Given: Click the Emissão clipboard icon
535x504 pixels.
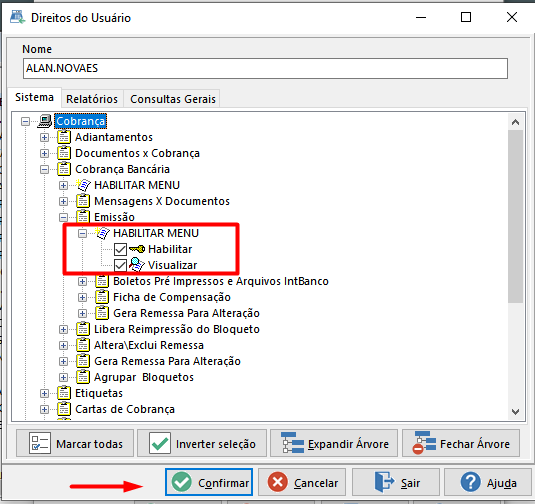Looking at the screenshot, I should point(83,217).
